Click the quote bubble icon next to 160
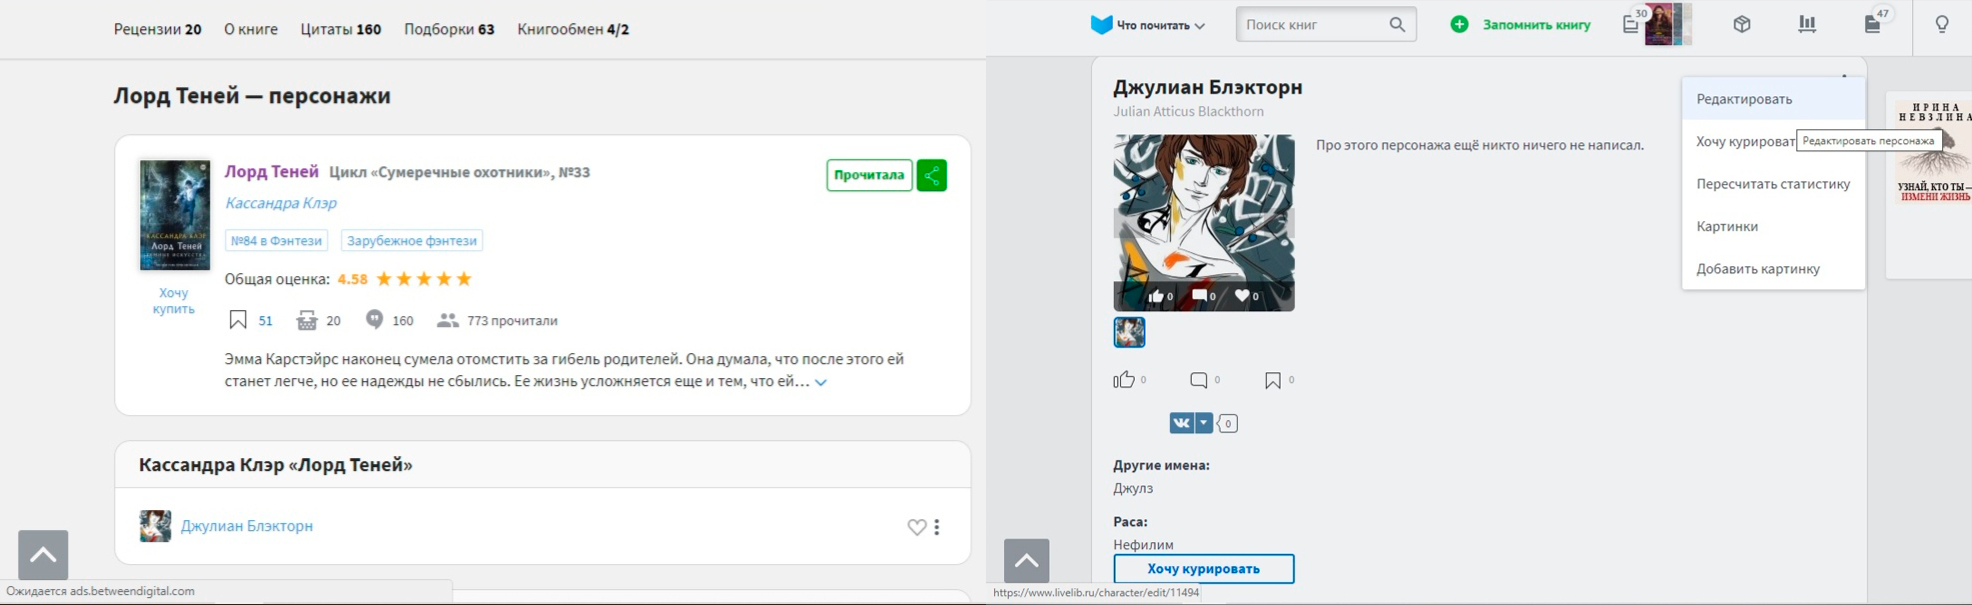 click(x=374, y=319)
